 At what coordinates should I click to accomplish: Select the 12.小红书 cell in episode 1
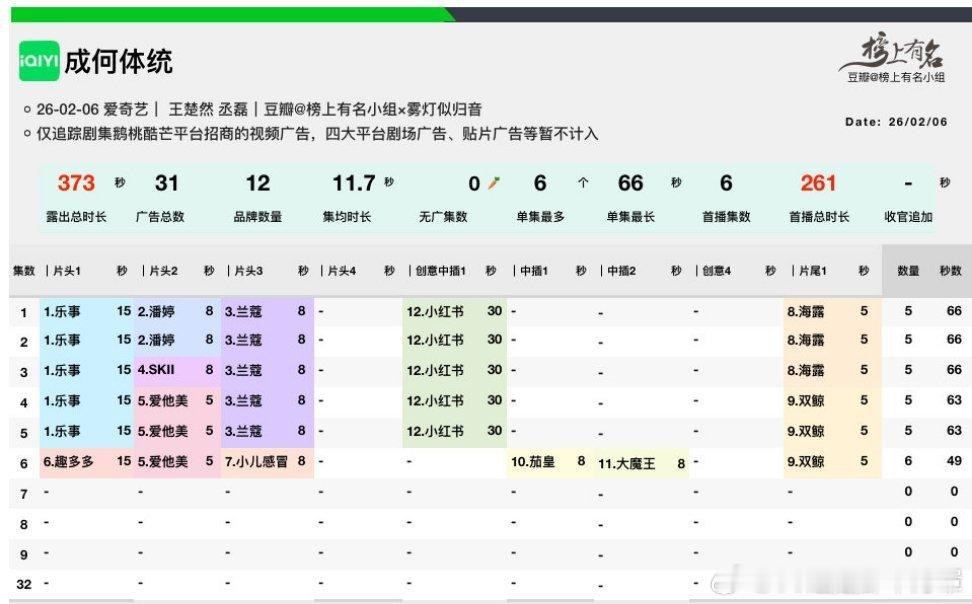click(433, 312)
